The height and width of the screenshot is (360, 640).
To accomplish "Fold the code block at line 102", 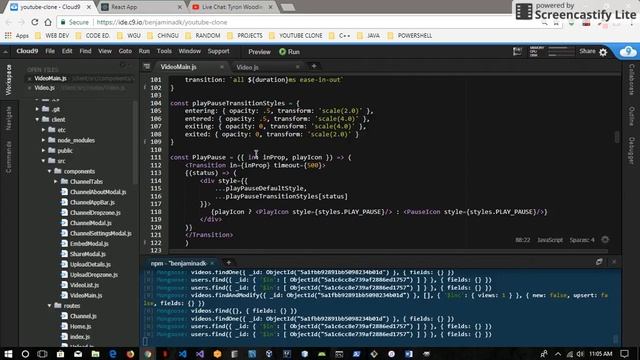I will 145,87.
